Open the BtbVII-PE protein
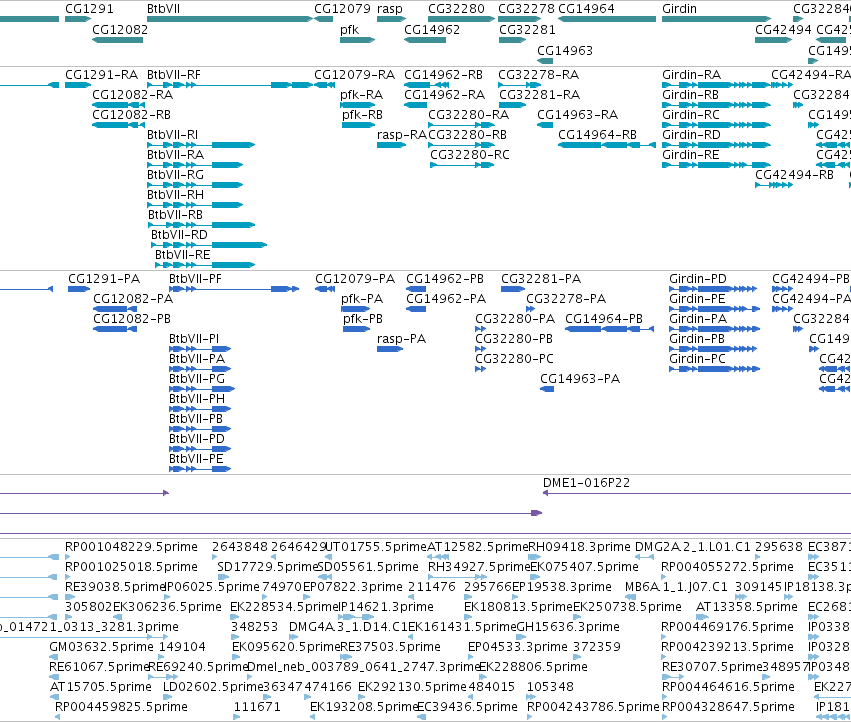Screen dimensions: 851x722 click(200, 469)
